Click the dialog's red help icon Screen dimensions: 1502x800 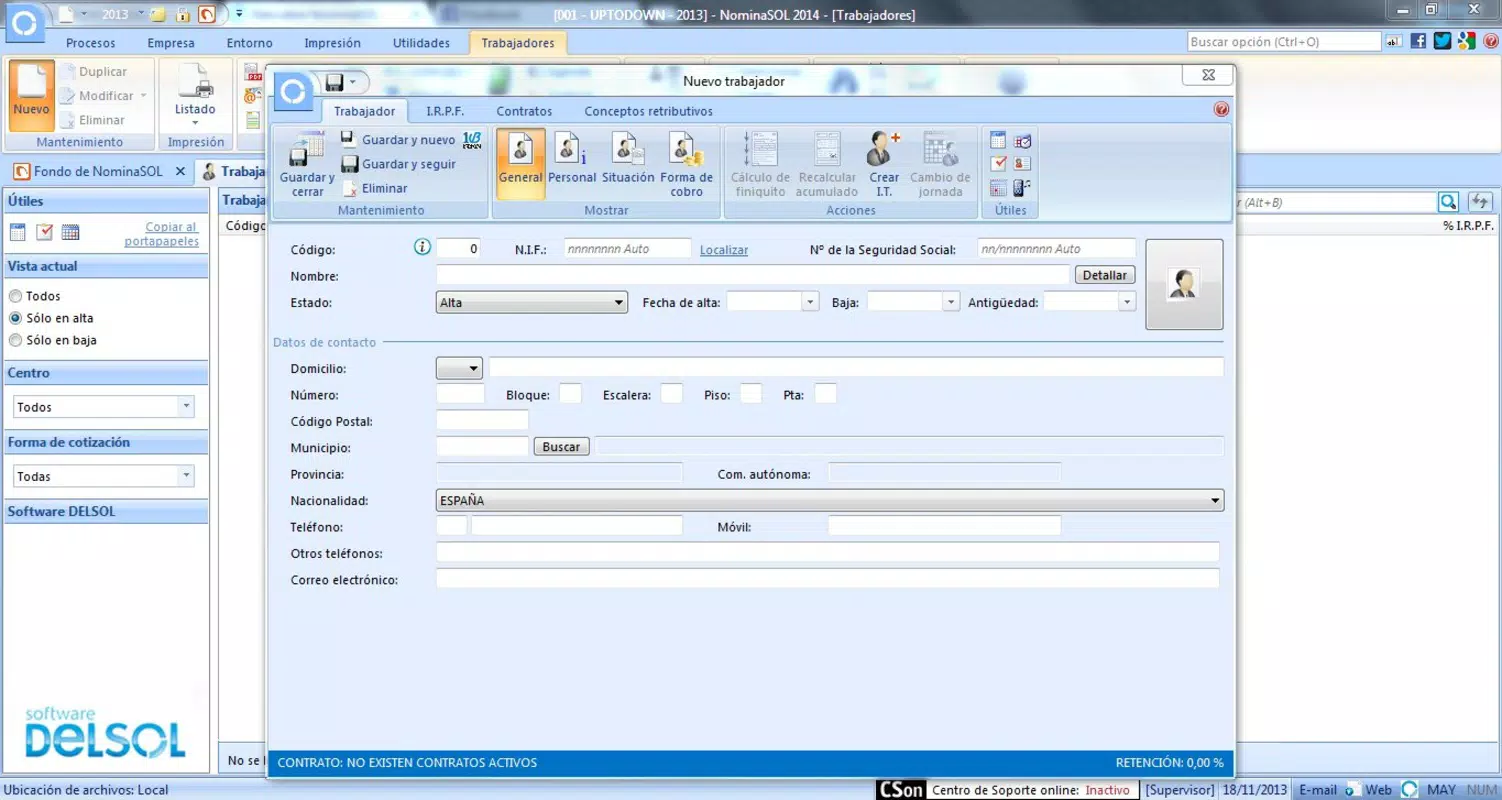[x=1221, y=110]
